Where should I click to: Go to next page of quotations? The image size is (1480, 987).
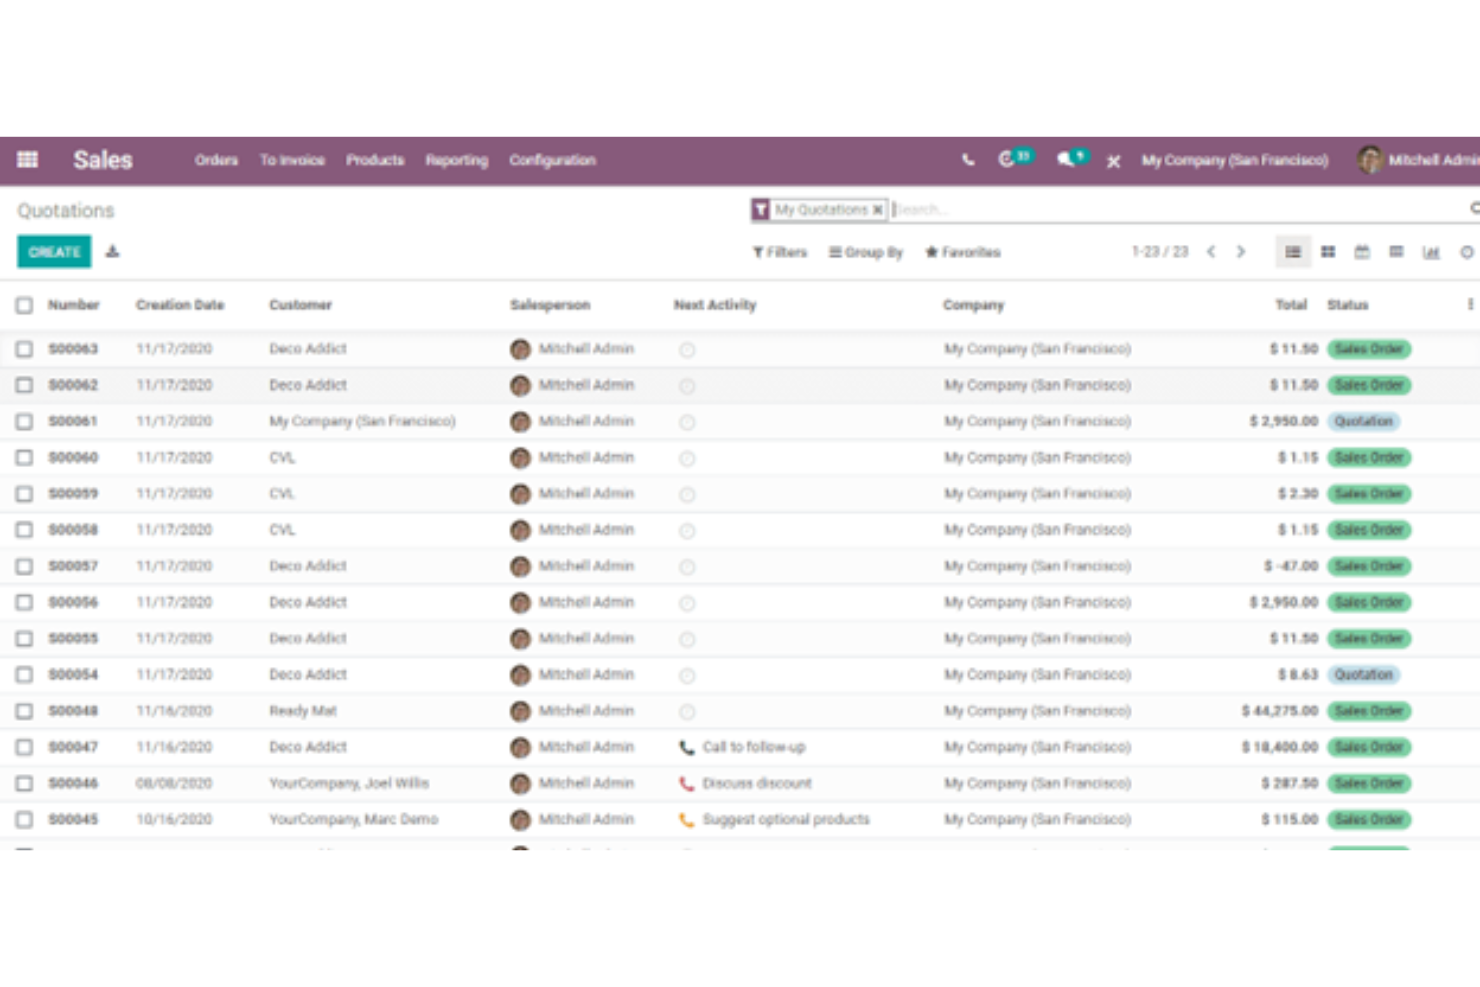coord(1241,252)
